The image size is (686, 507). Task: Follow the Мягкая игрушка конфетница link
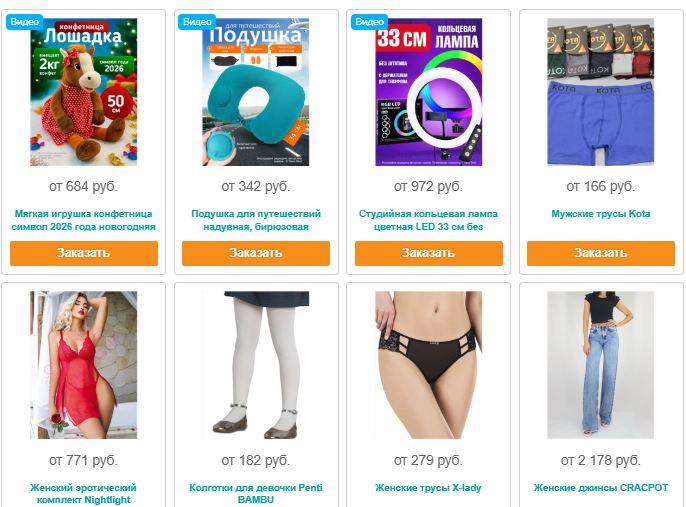click(84, 220)
